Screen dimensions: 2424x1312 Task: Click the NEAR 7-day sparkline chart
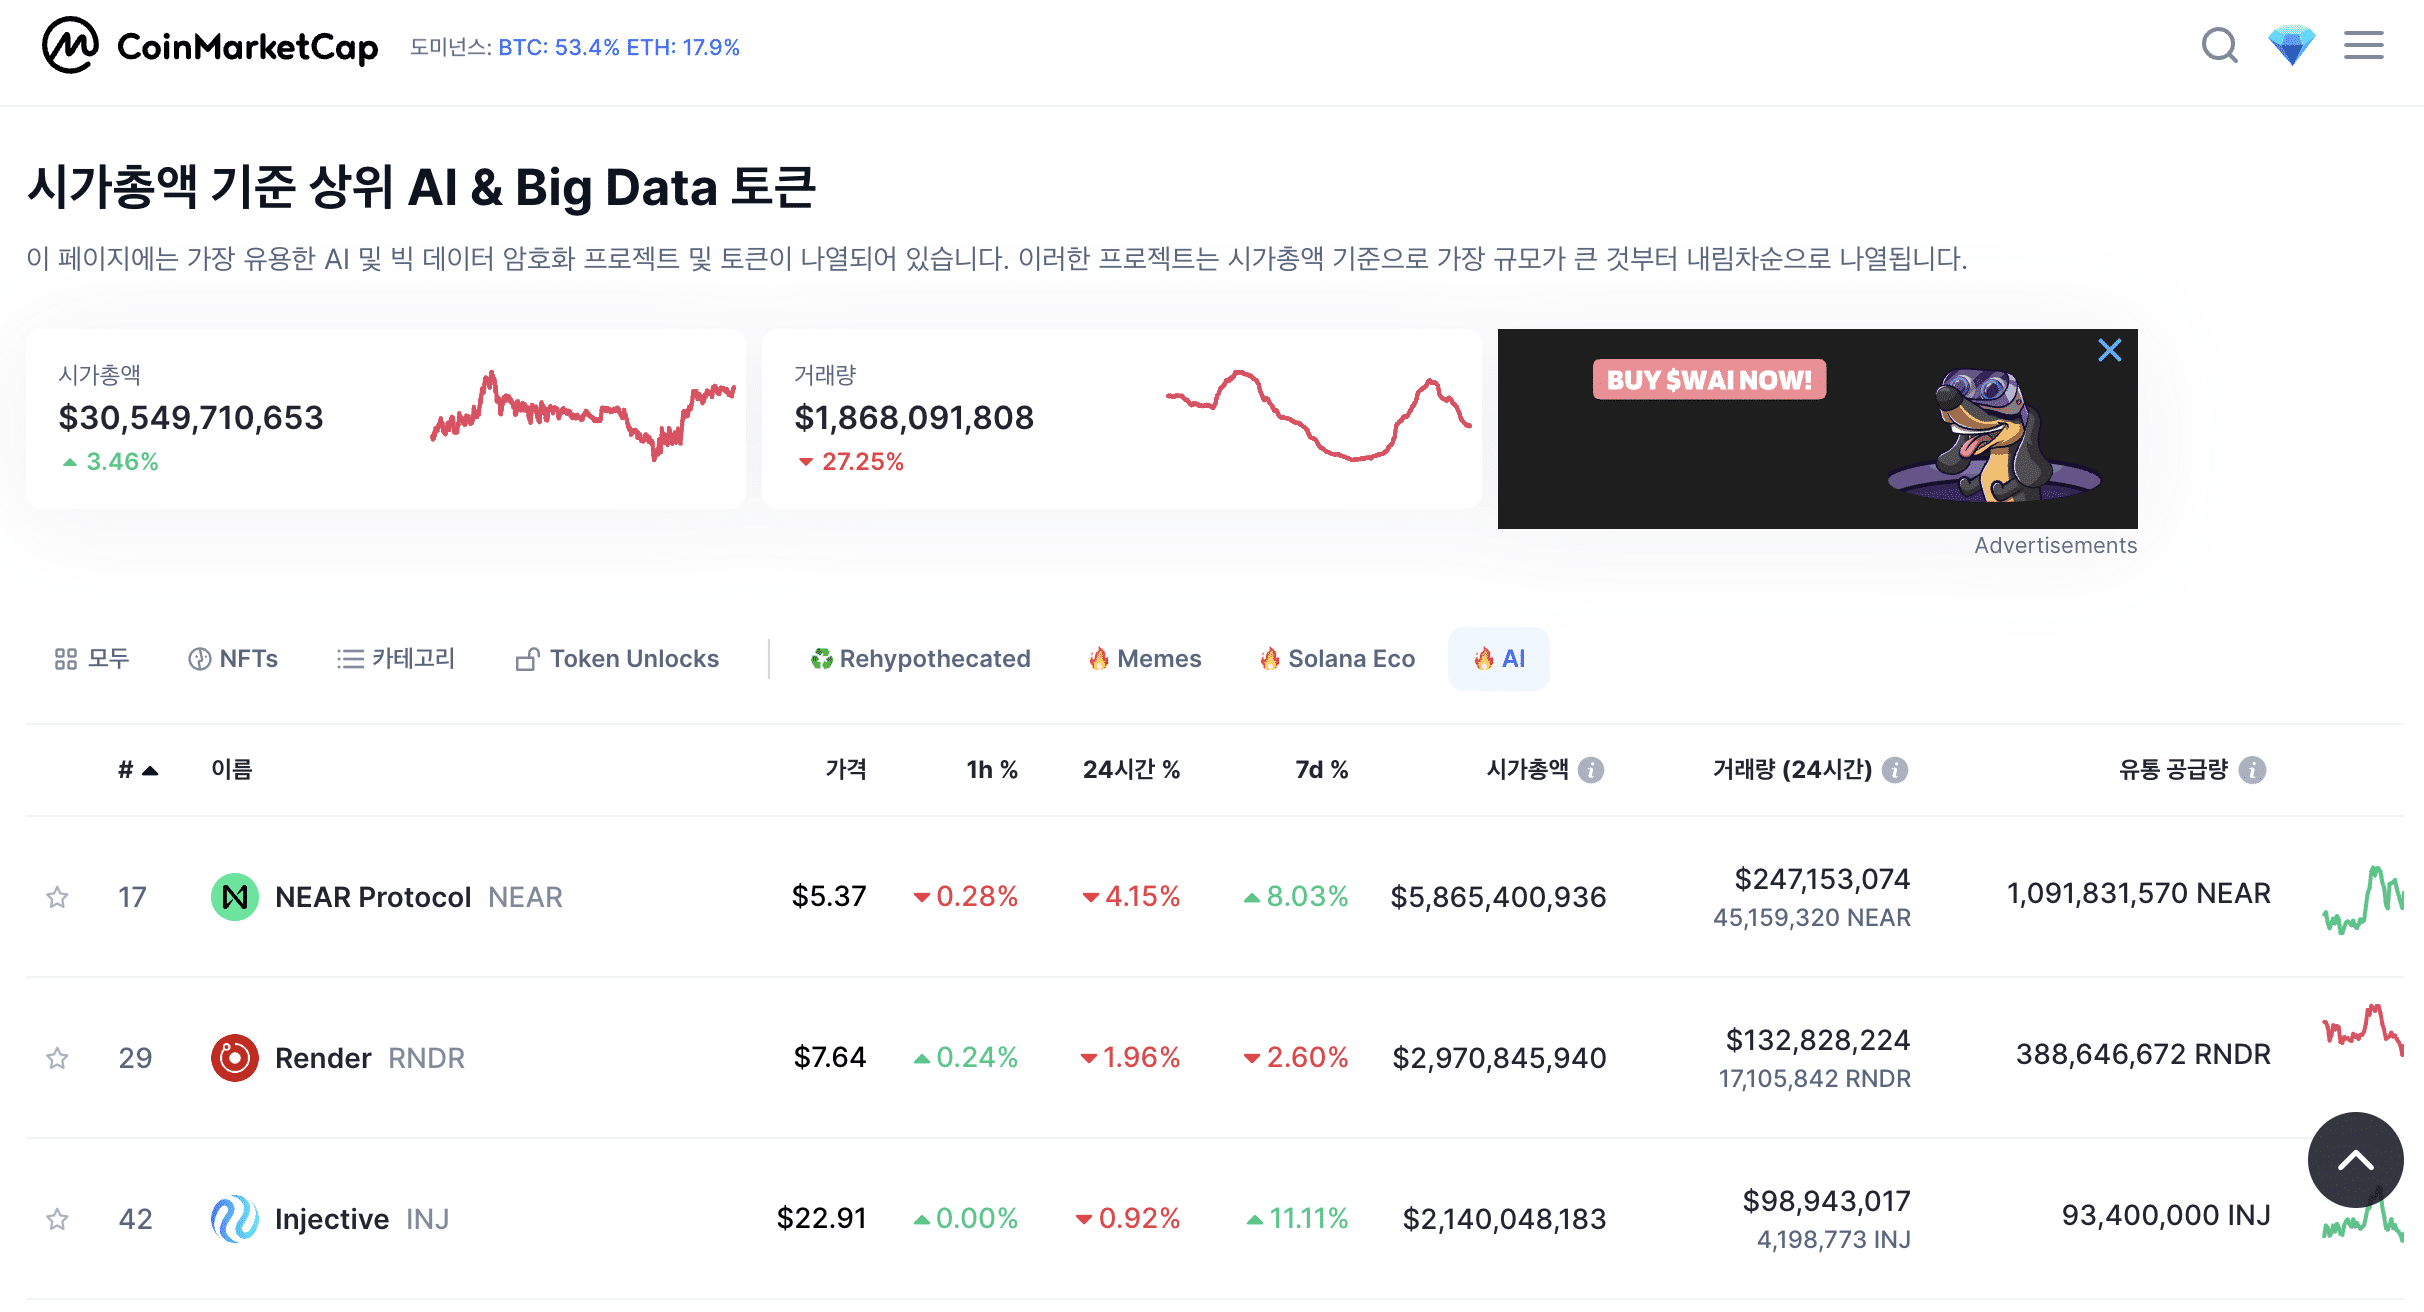[2362, 899]
